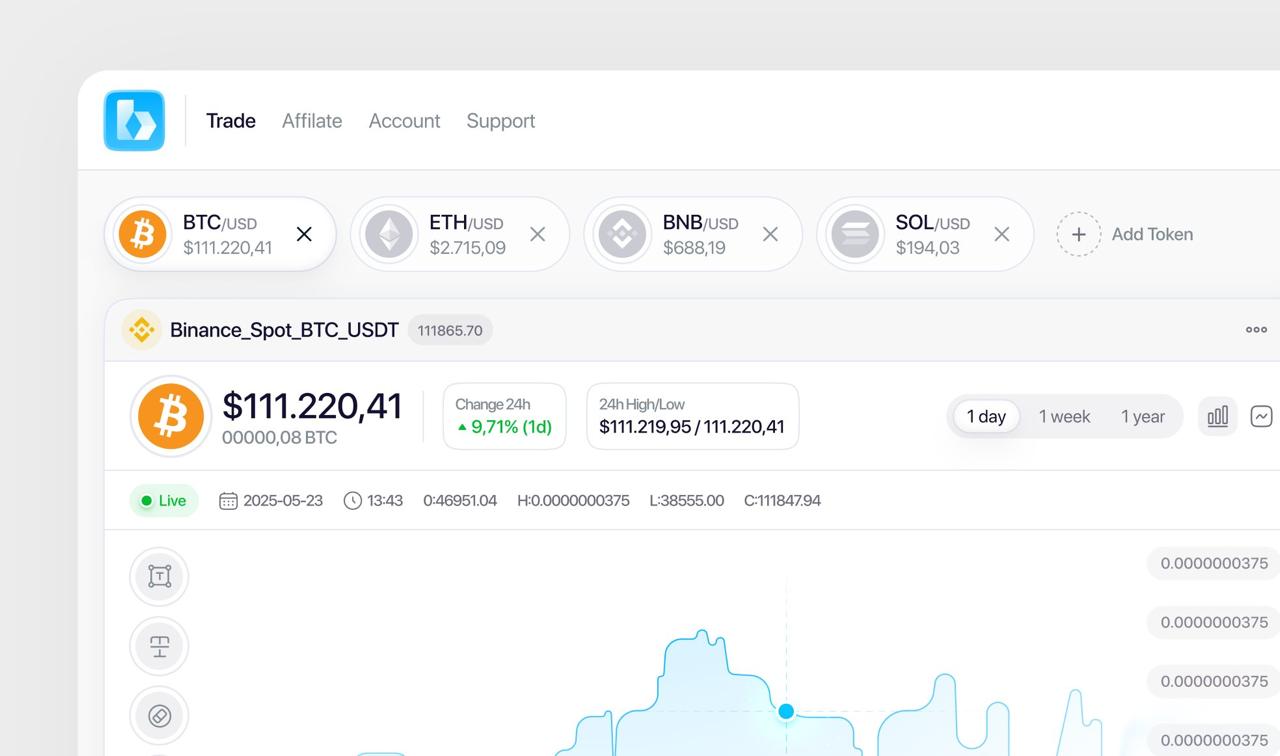Click the Change 24h card
This screenshot has width=1280, height=756.
[x=504, y=416]
